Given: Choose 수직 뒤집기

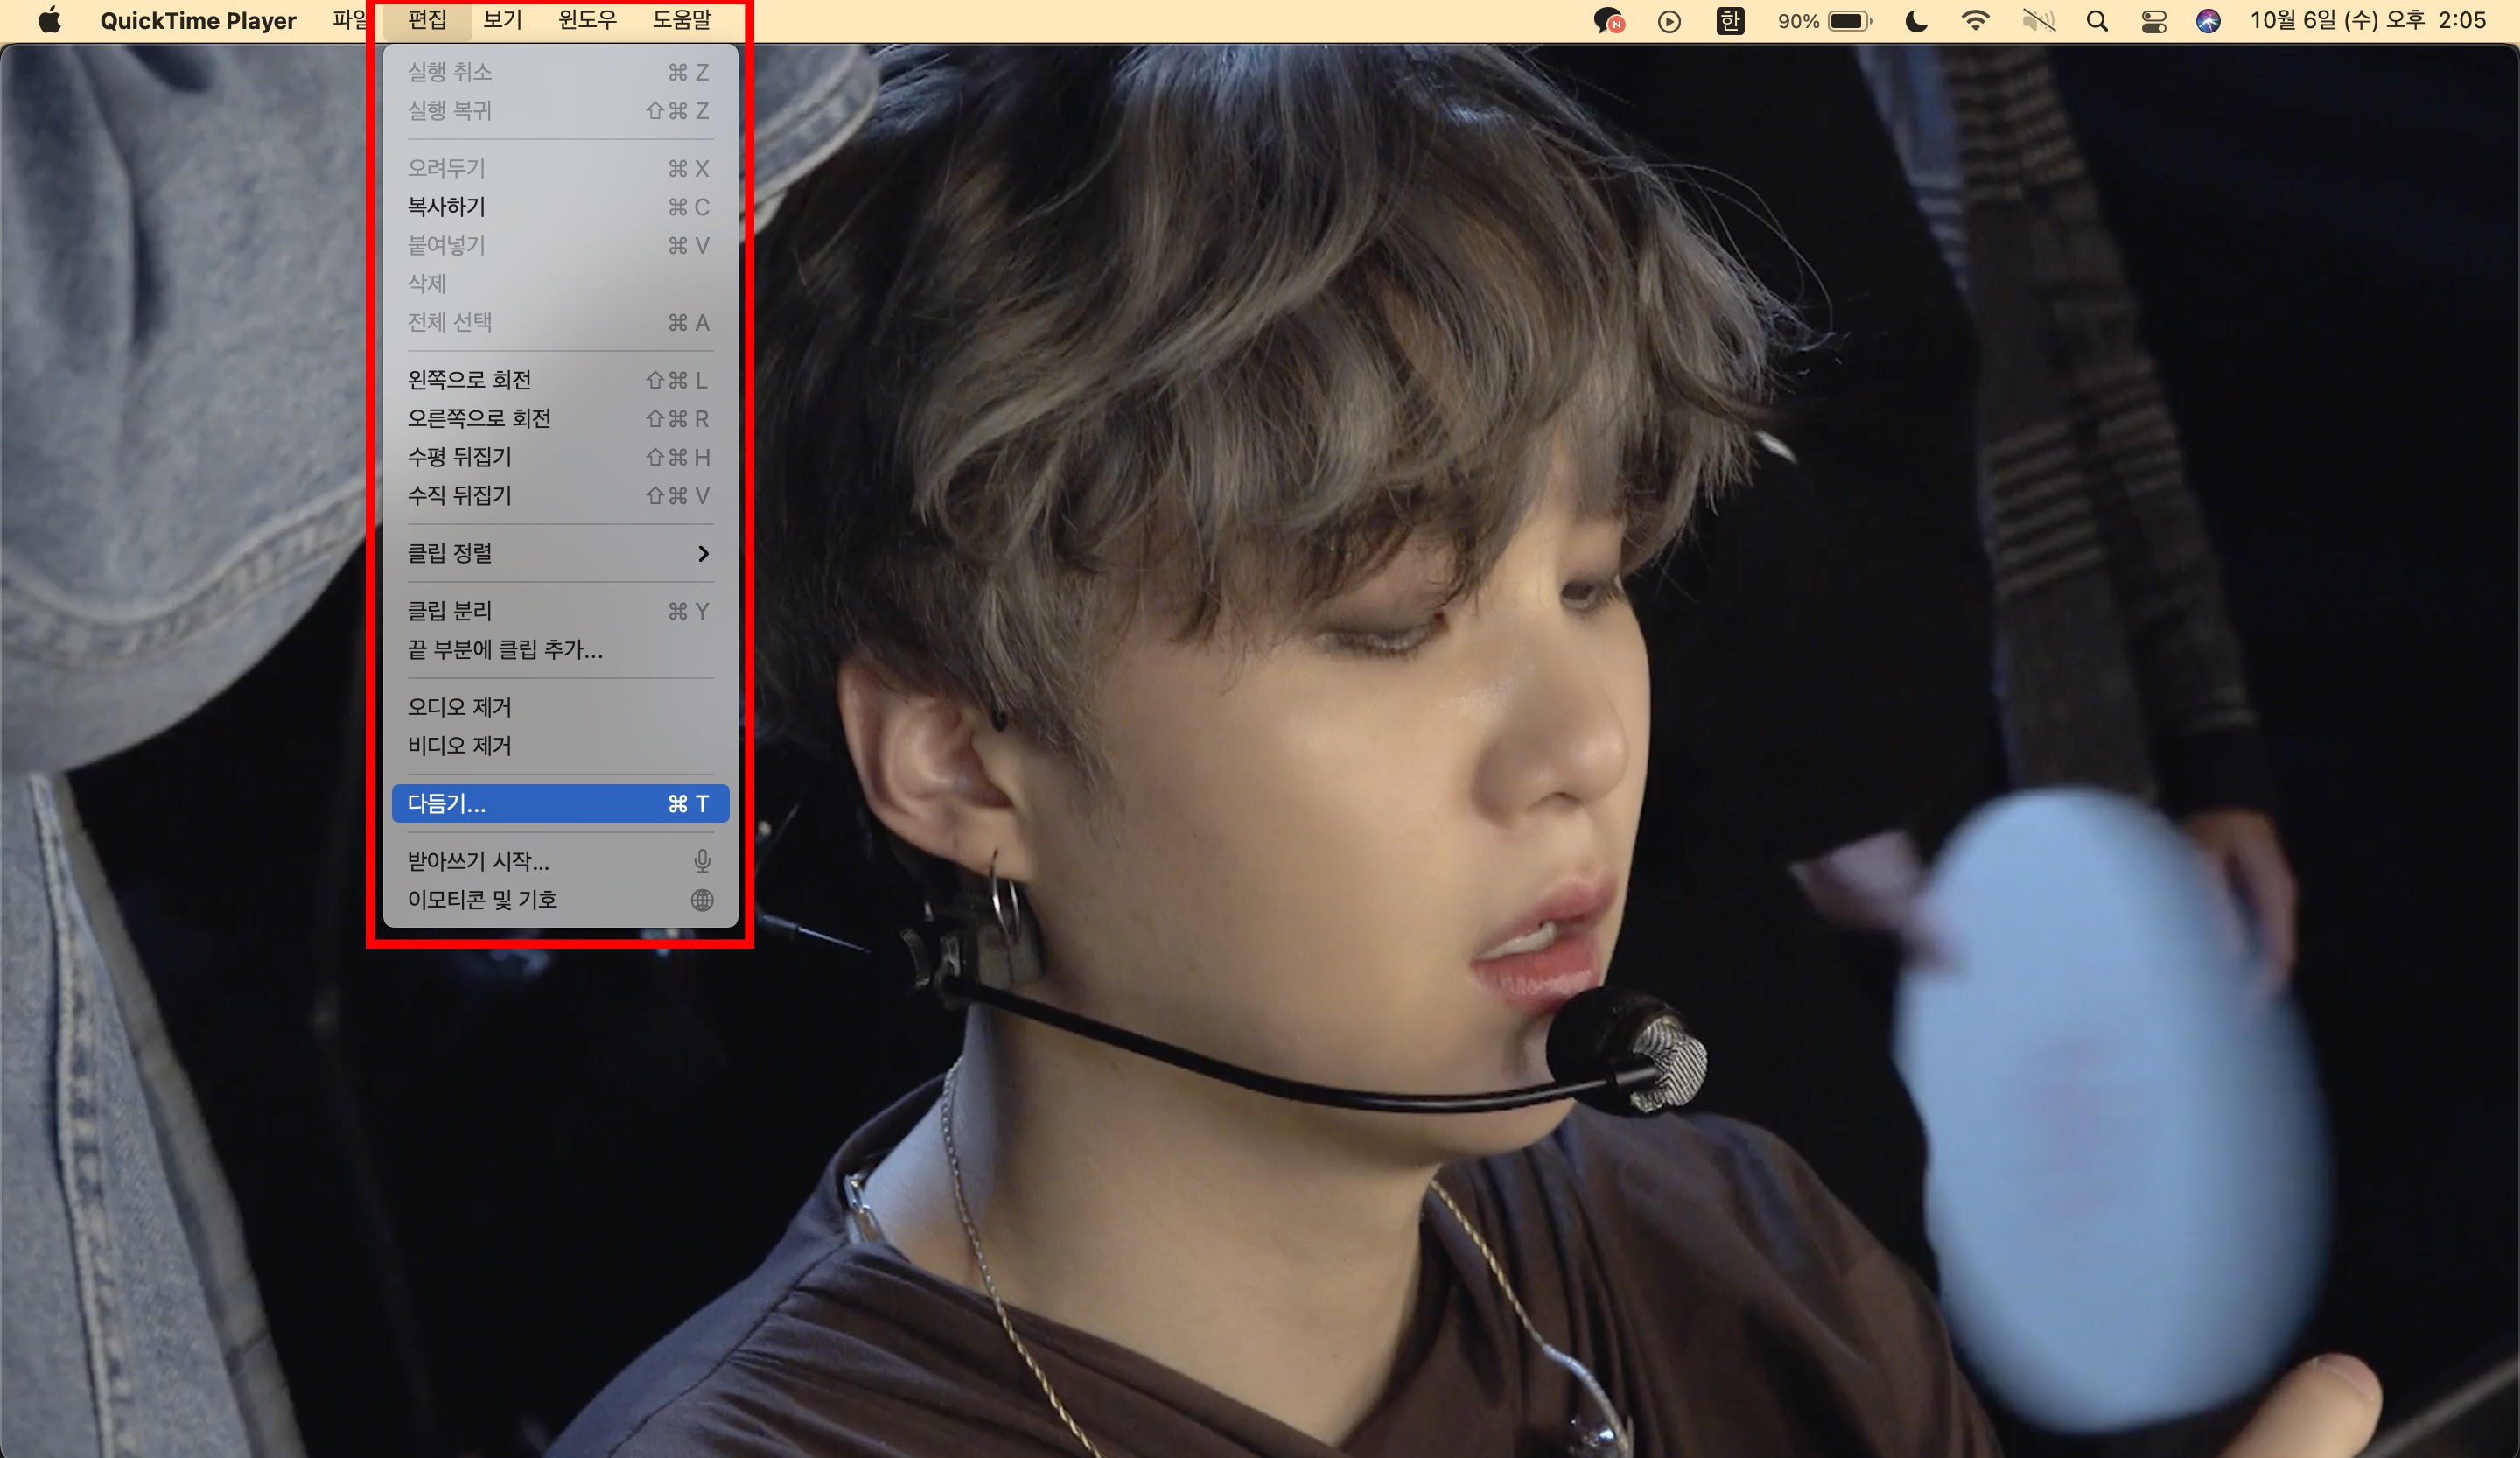Looking at the screenshot, I should [560, 496].
